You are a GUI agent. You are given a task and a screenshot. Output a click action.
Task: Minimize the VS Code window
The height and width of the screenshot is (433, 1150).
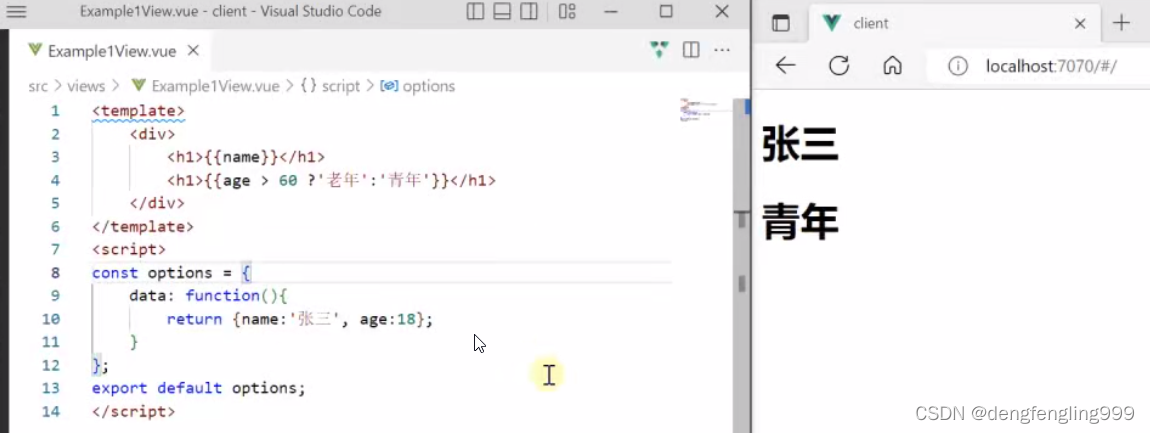point(610,12)
